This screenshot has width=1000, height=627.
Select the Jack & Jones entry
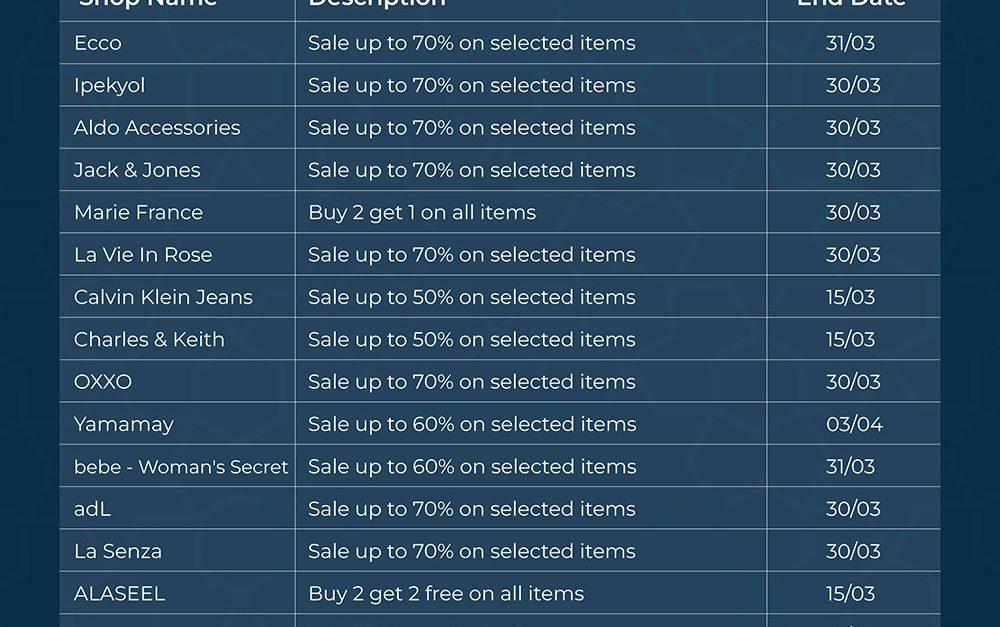coord(137,170)
